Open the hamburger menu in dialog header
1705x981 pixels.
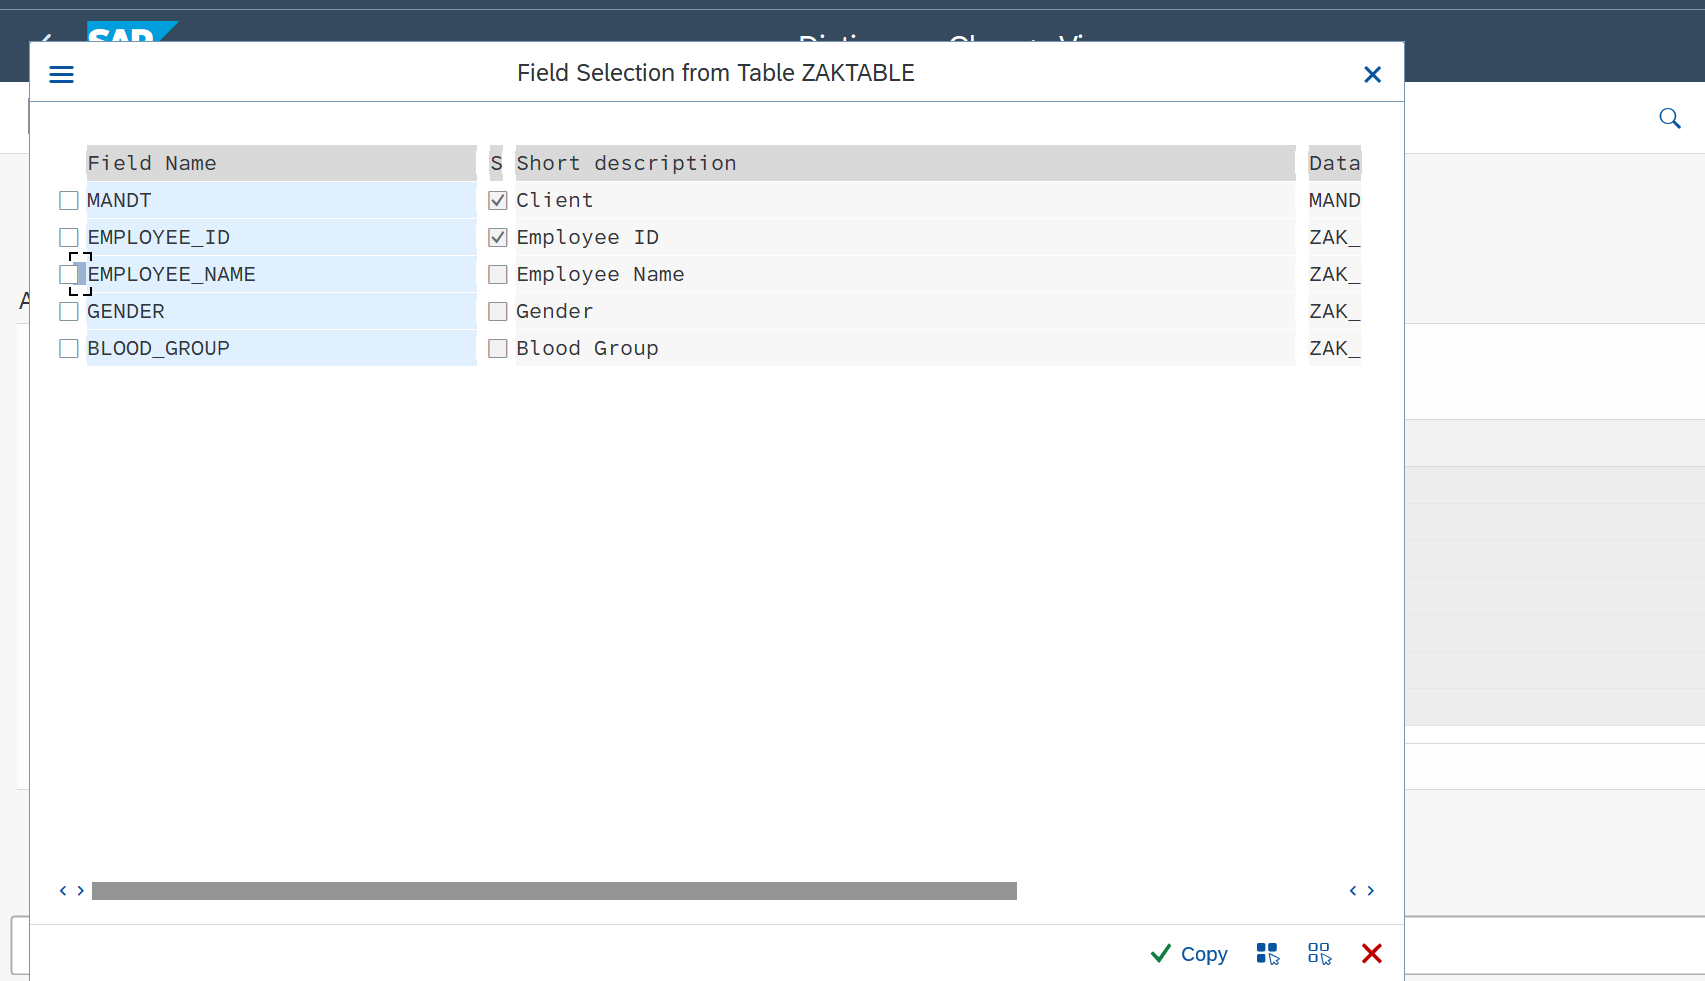click(x=61, y=74)
